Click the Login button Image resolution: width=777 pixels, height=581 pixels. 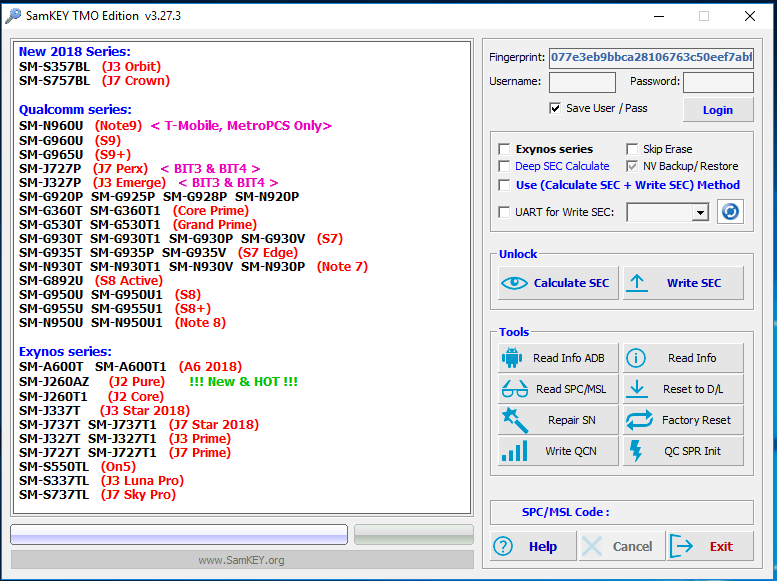click(718, 110)
